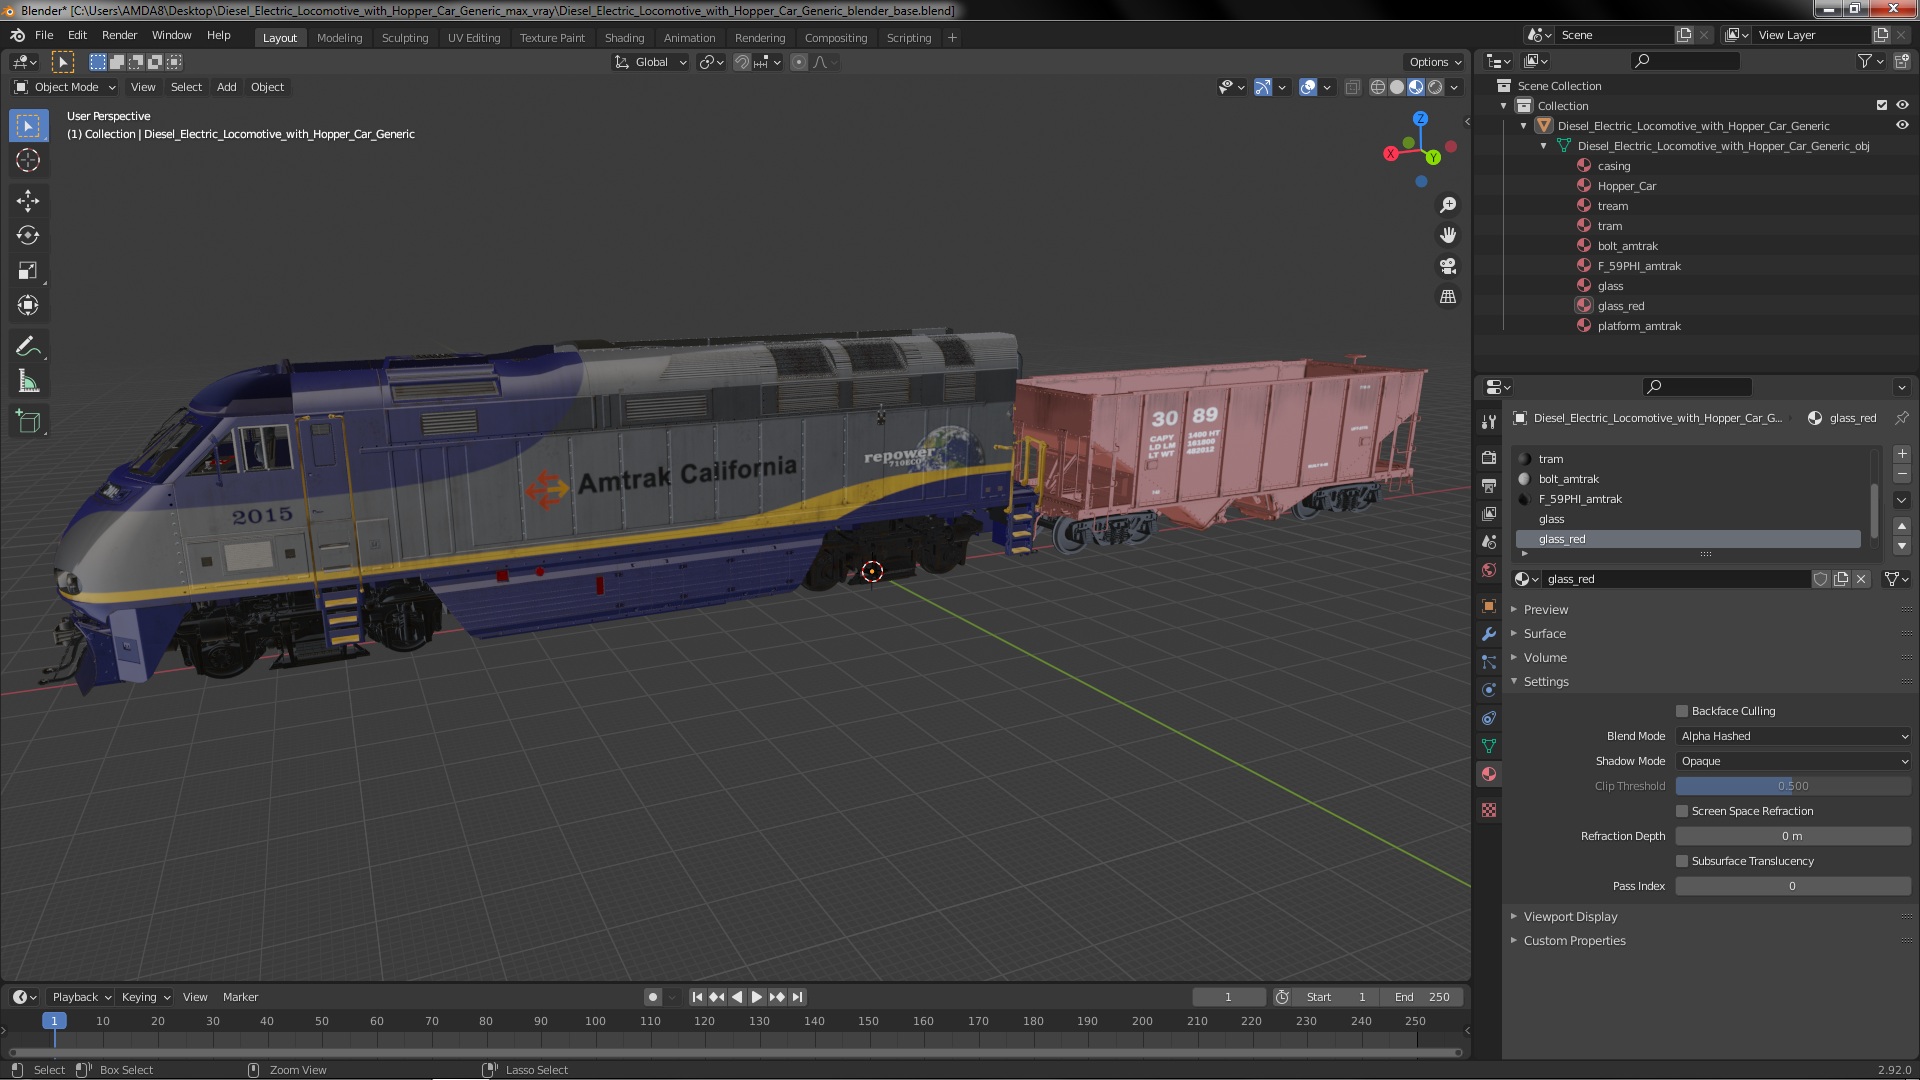Toggle proportional editing button
Viewport: 1920px width, 1080px height.
click(x=798, y=62)
